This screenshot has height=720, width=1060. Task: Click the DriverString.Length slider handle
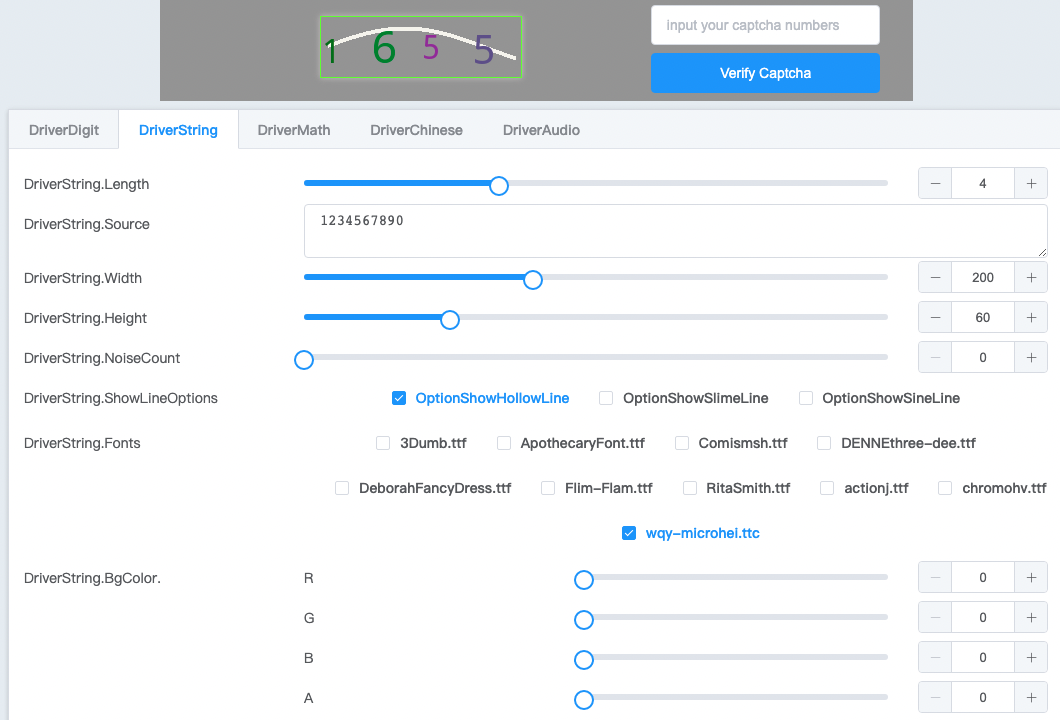[499, 185]
